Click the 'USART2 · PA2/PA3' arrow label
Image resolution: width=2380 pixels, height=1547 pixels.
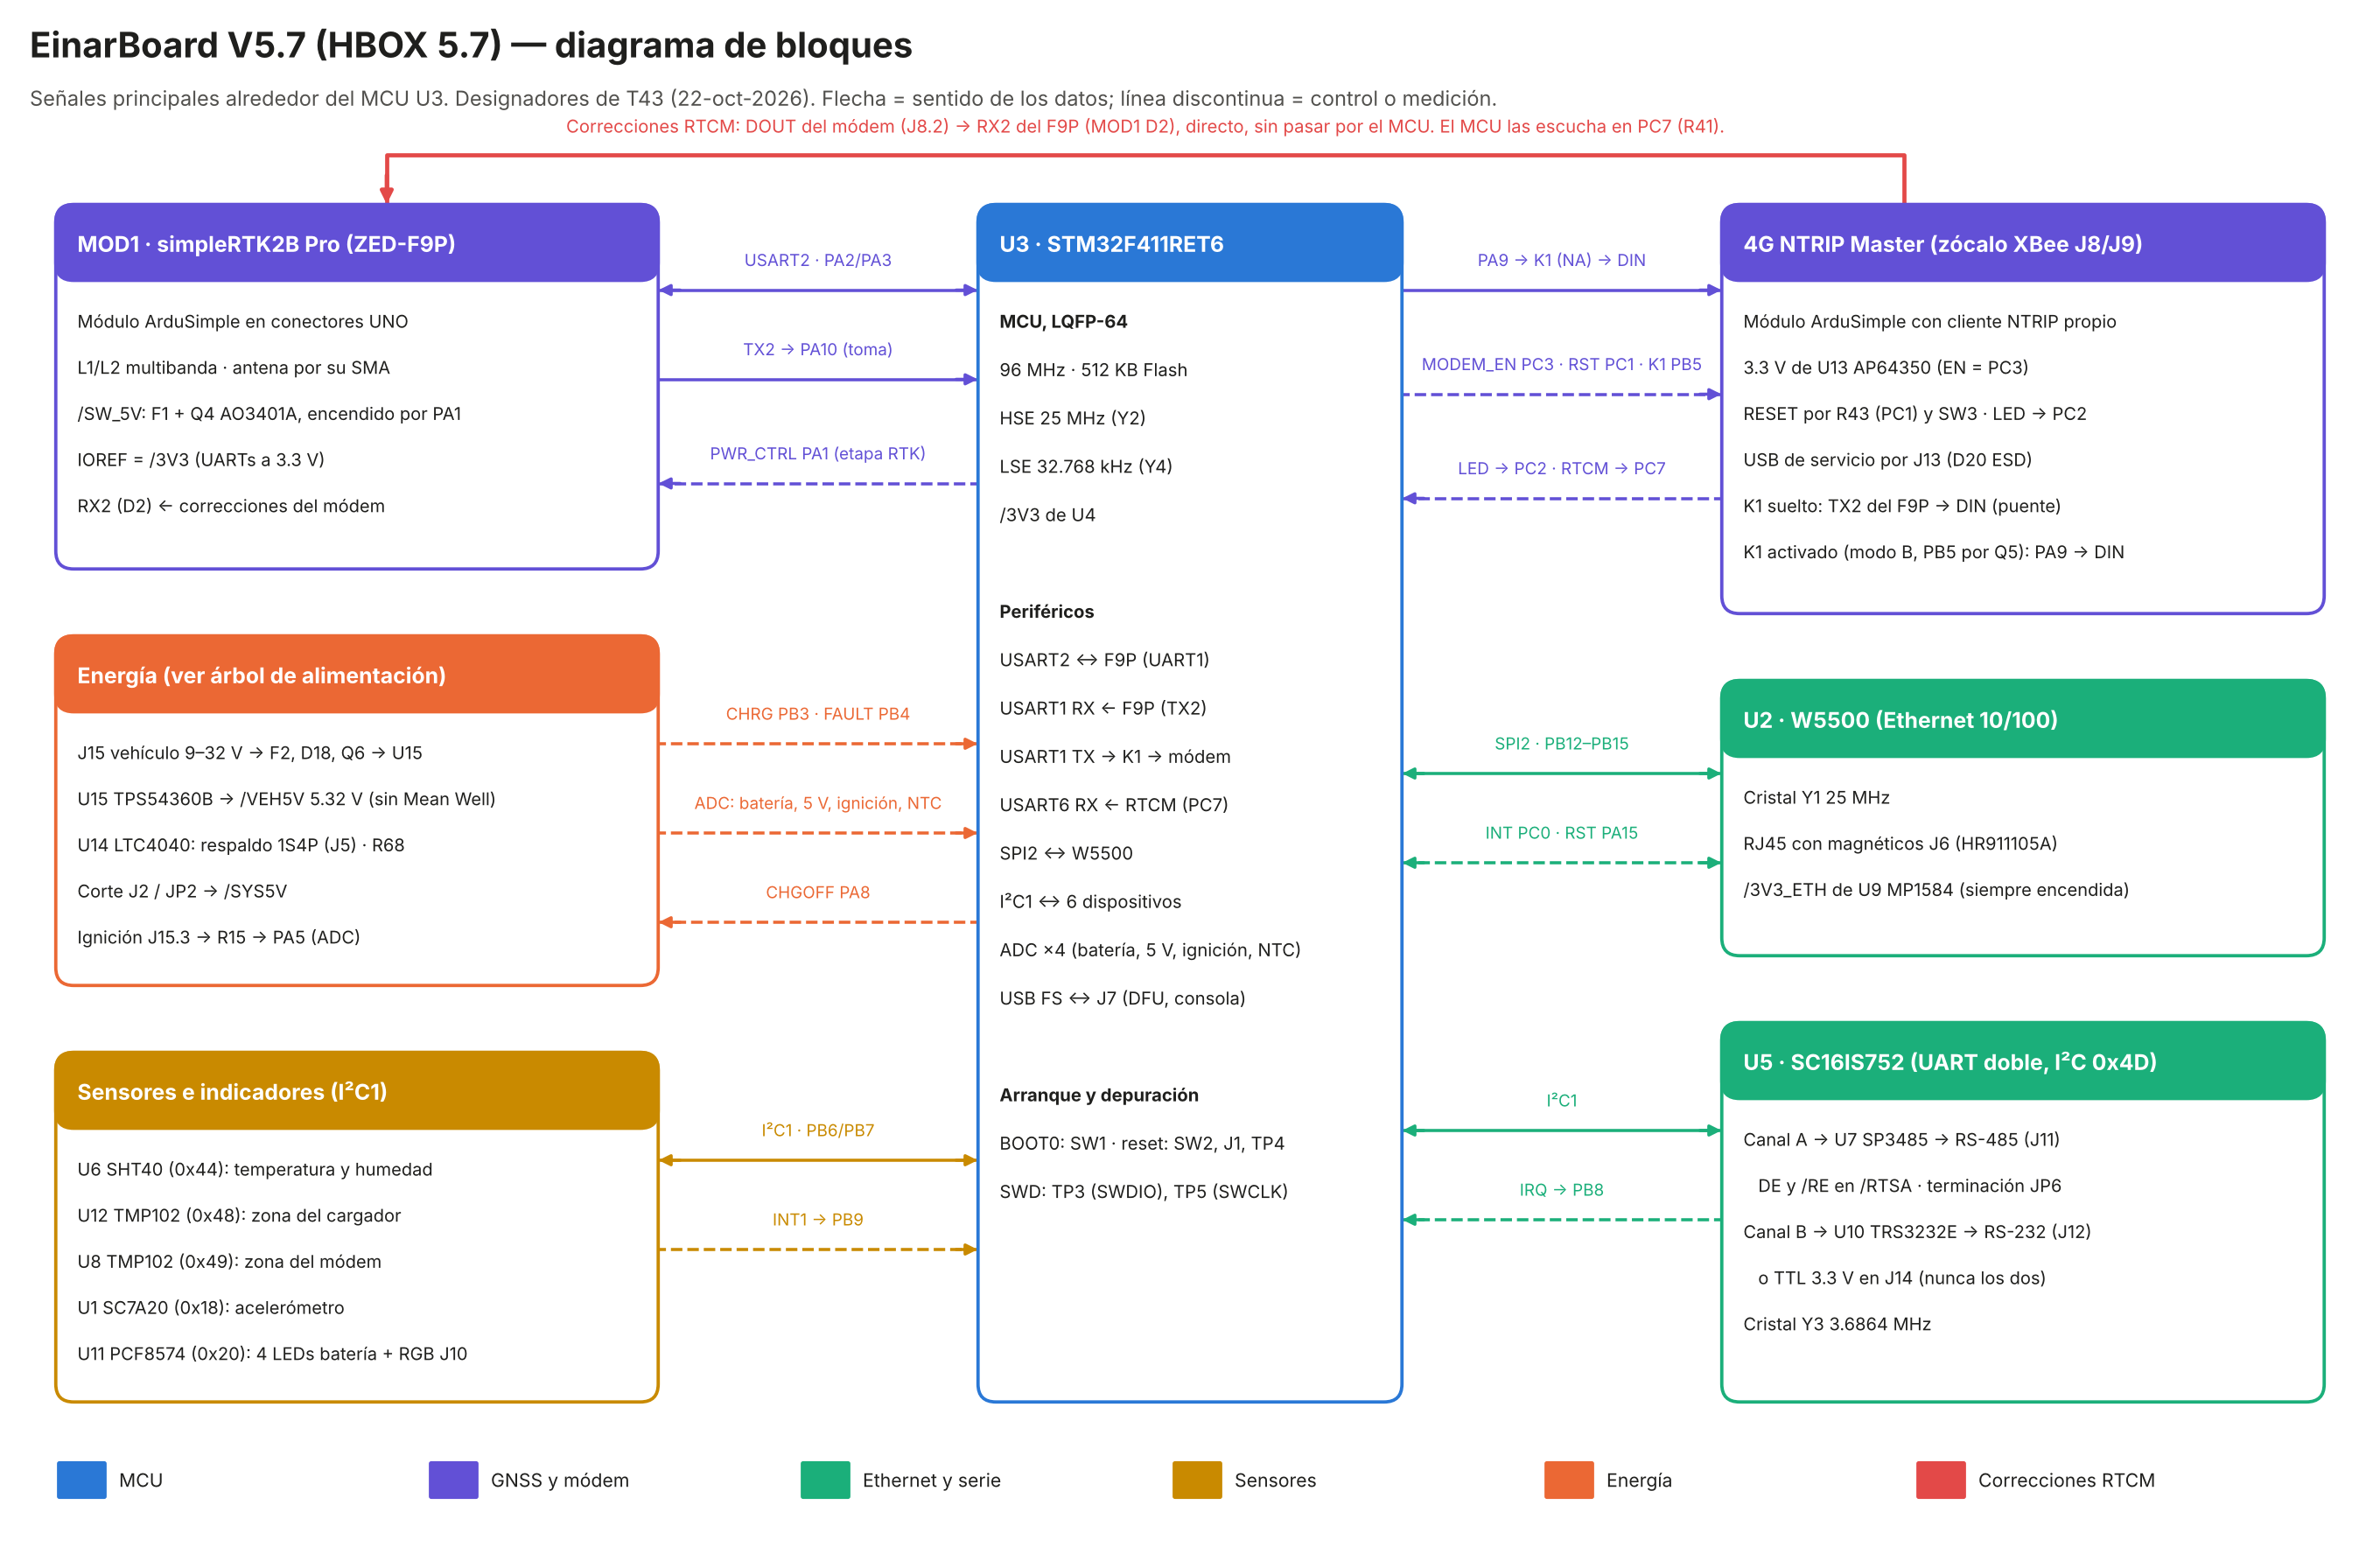coord(818,260)
